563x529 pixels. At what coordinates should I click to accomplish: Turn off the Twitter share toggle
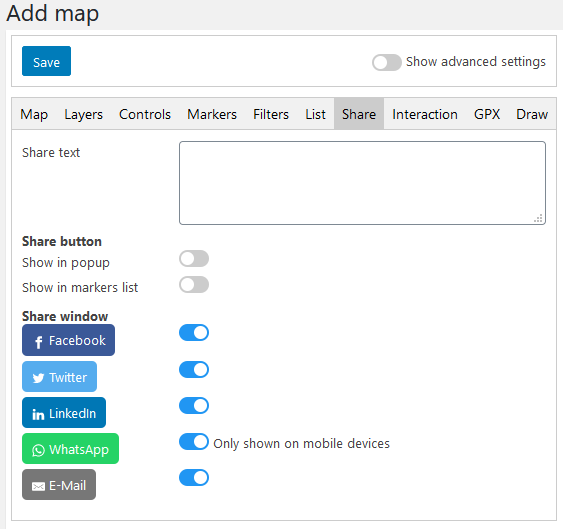point(194,370)
